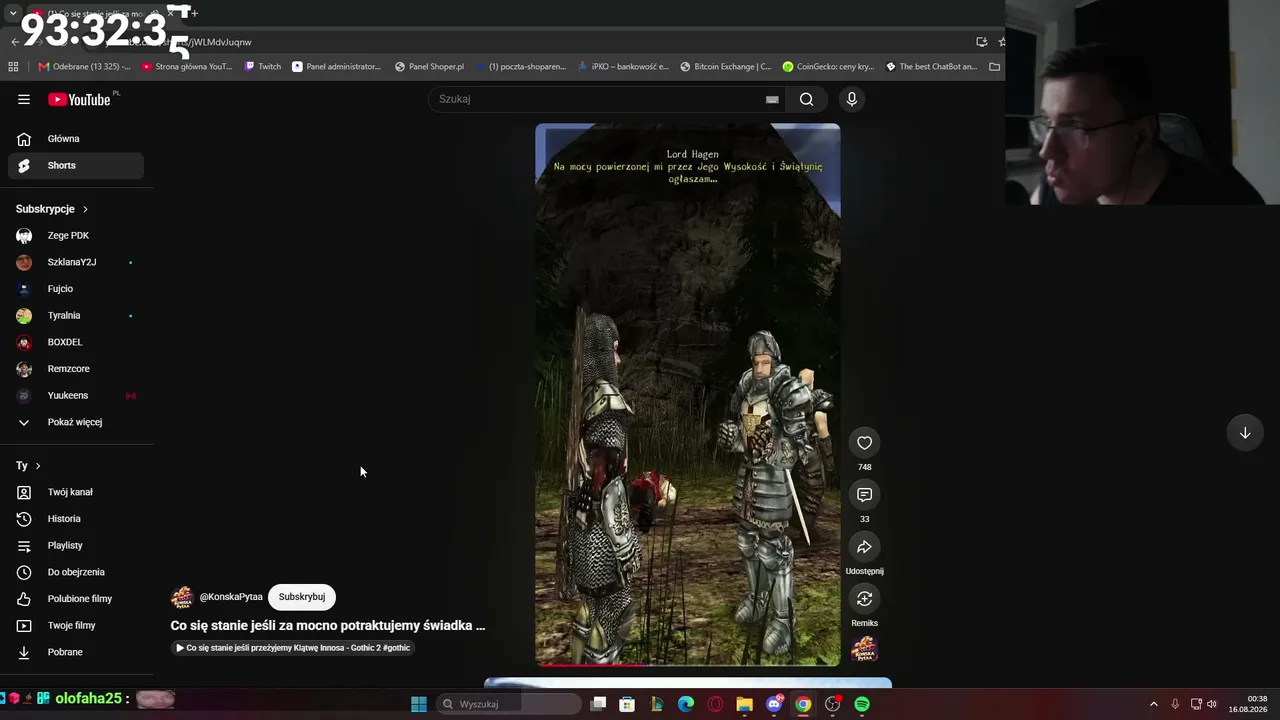The image size is (1280, 720).
Task: Open Pobrane downloads
Action: pyautogui.click(x=76, y=652)
